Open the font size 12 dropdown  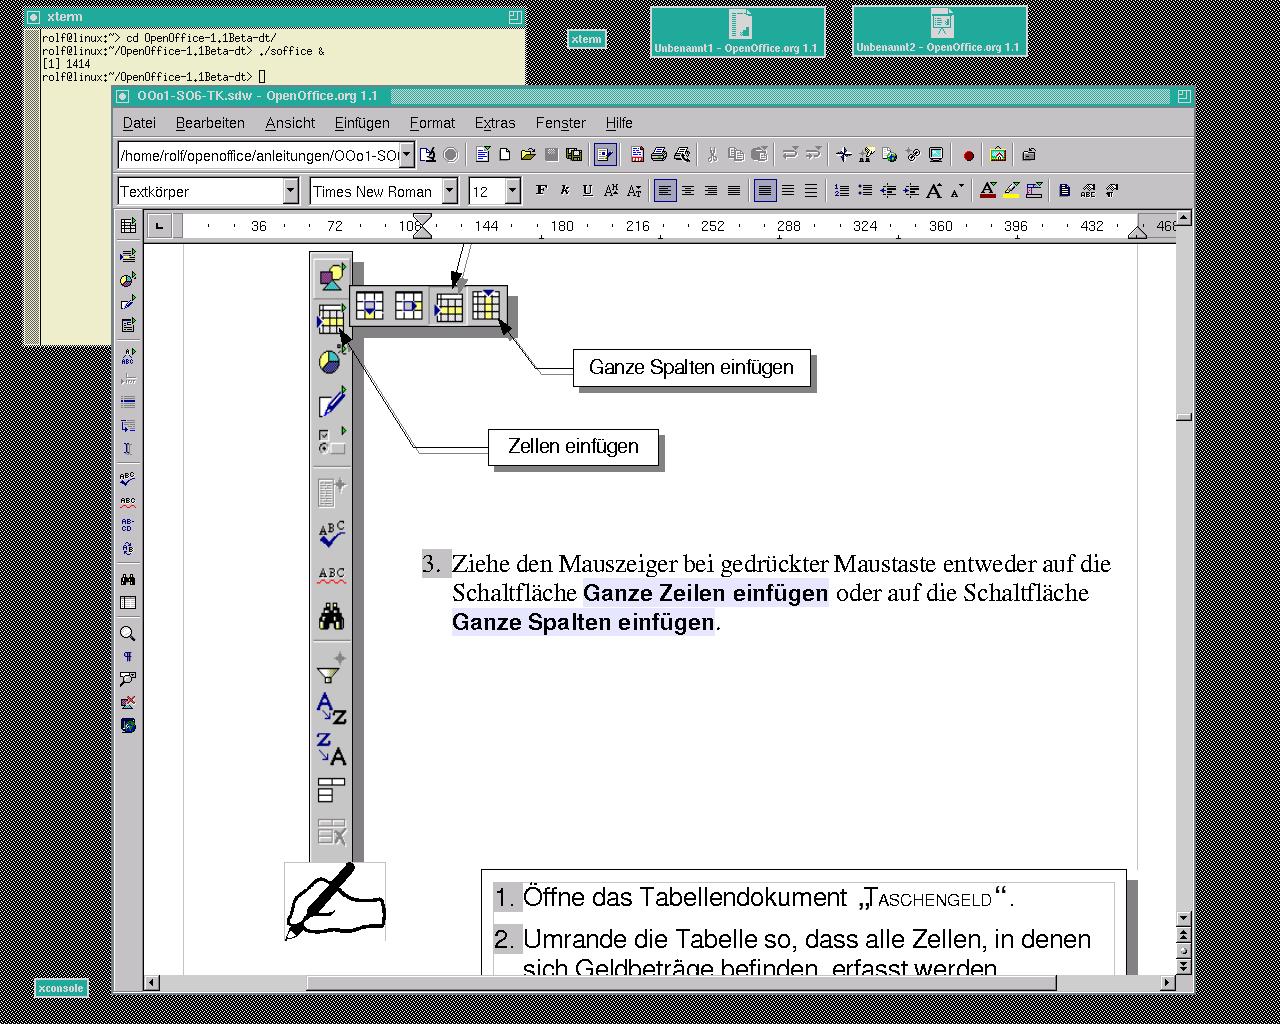click(512, 191)
